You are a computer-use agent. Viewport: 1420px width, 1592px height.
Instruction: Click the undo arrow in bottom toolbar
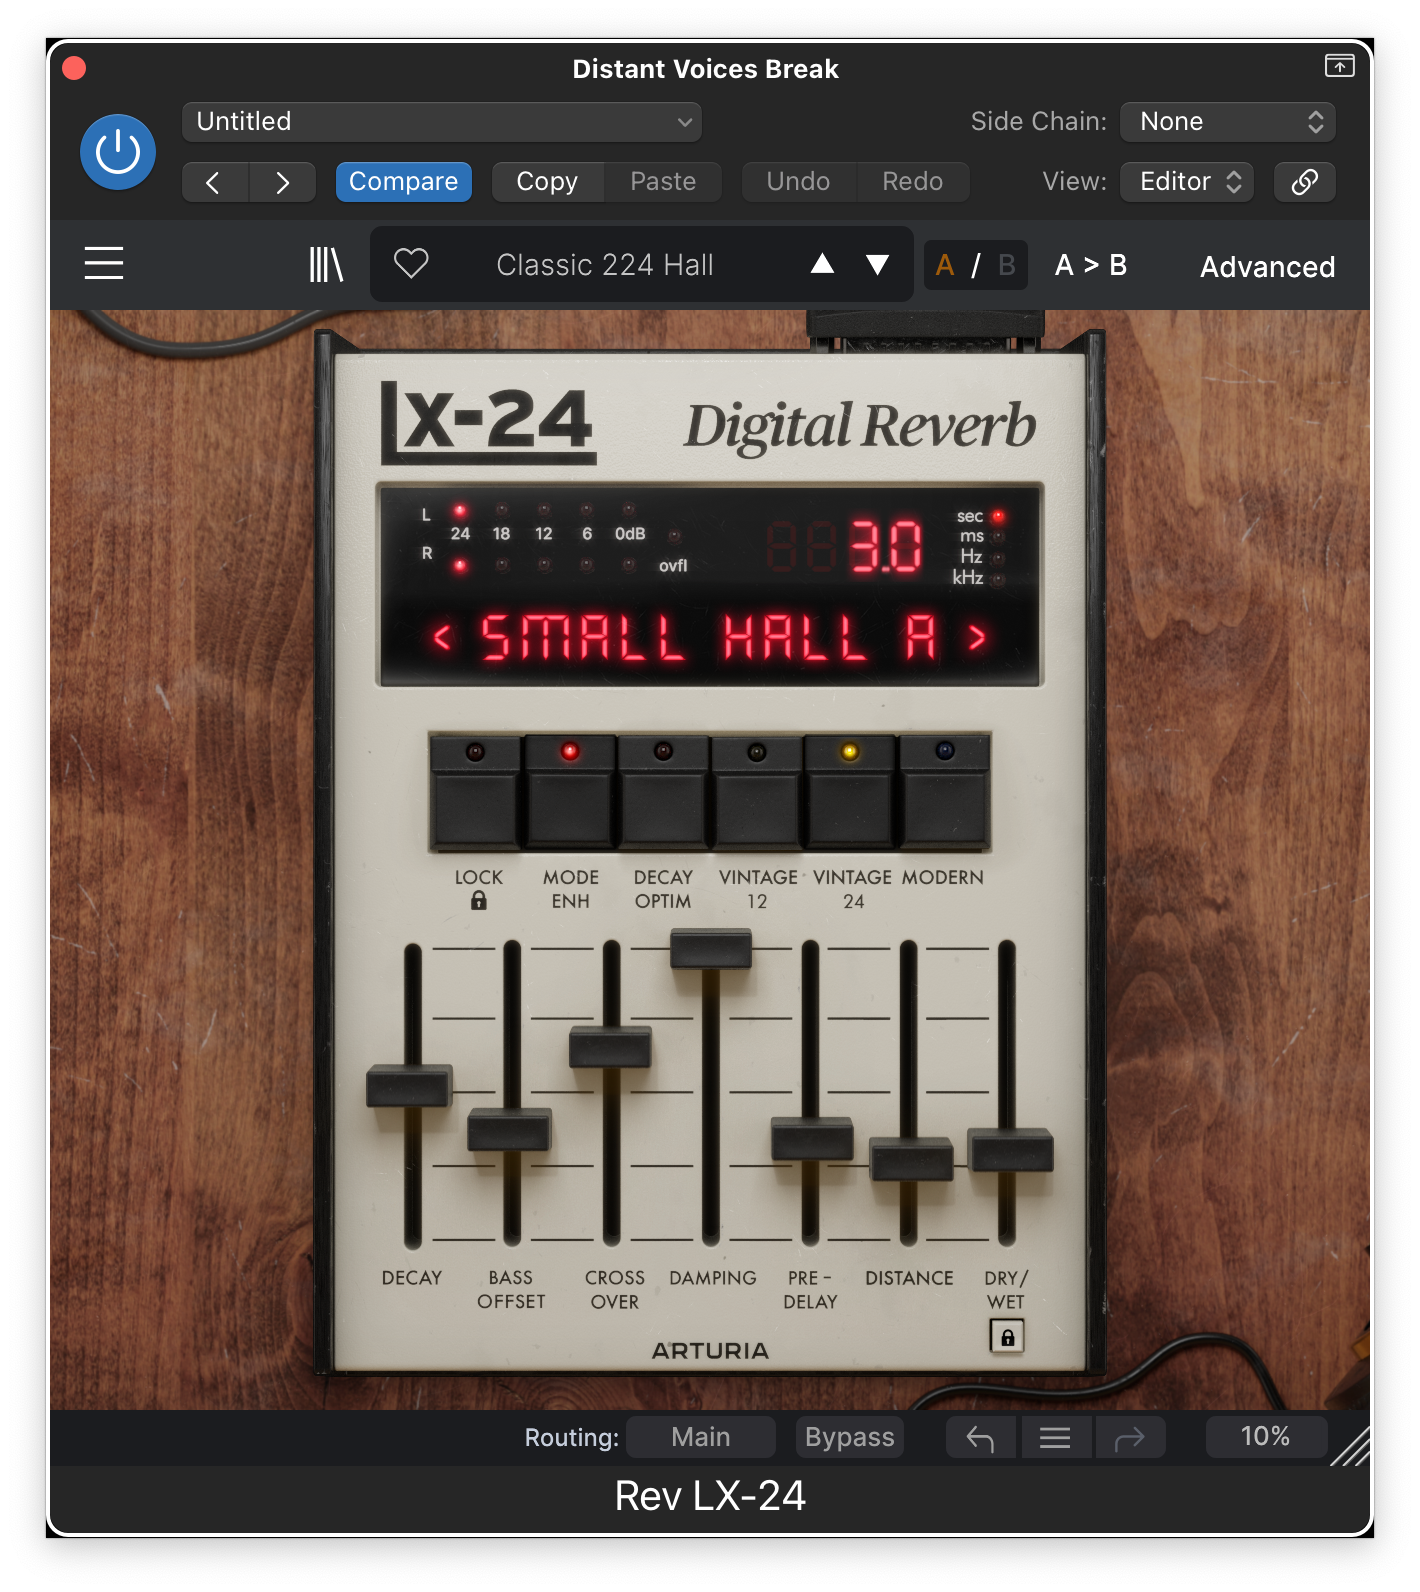[980, 1438]
